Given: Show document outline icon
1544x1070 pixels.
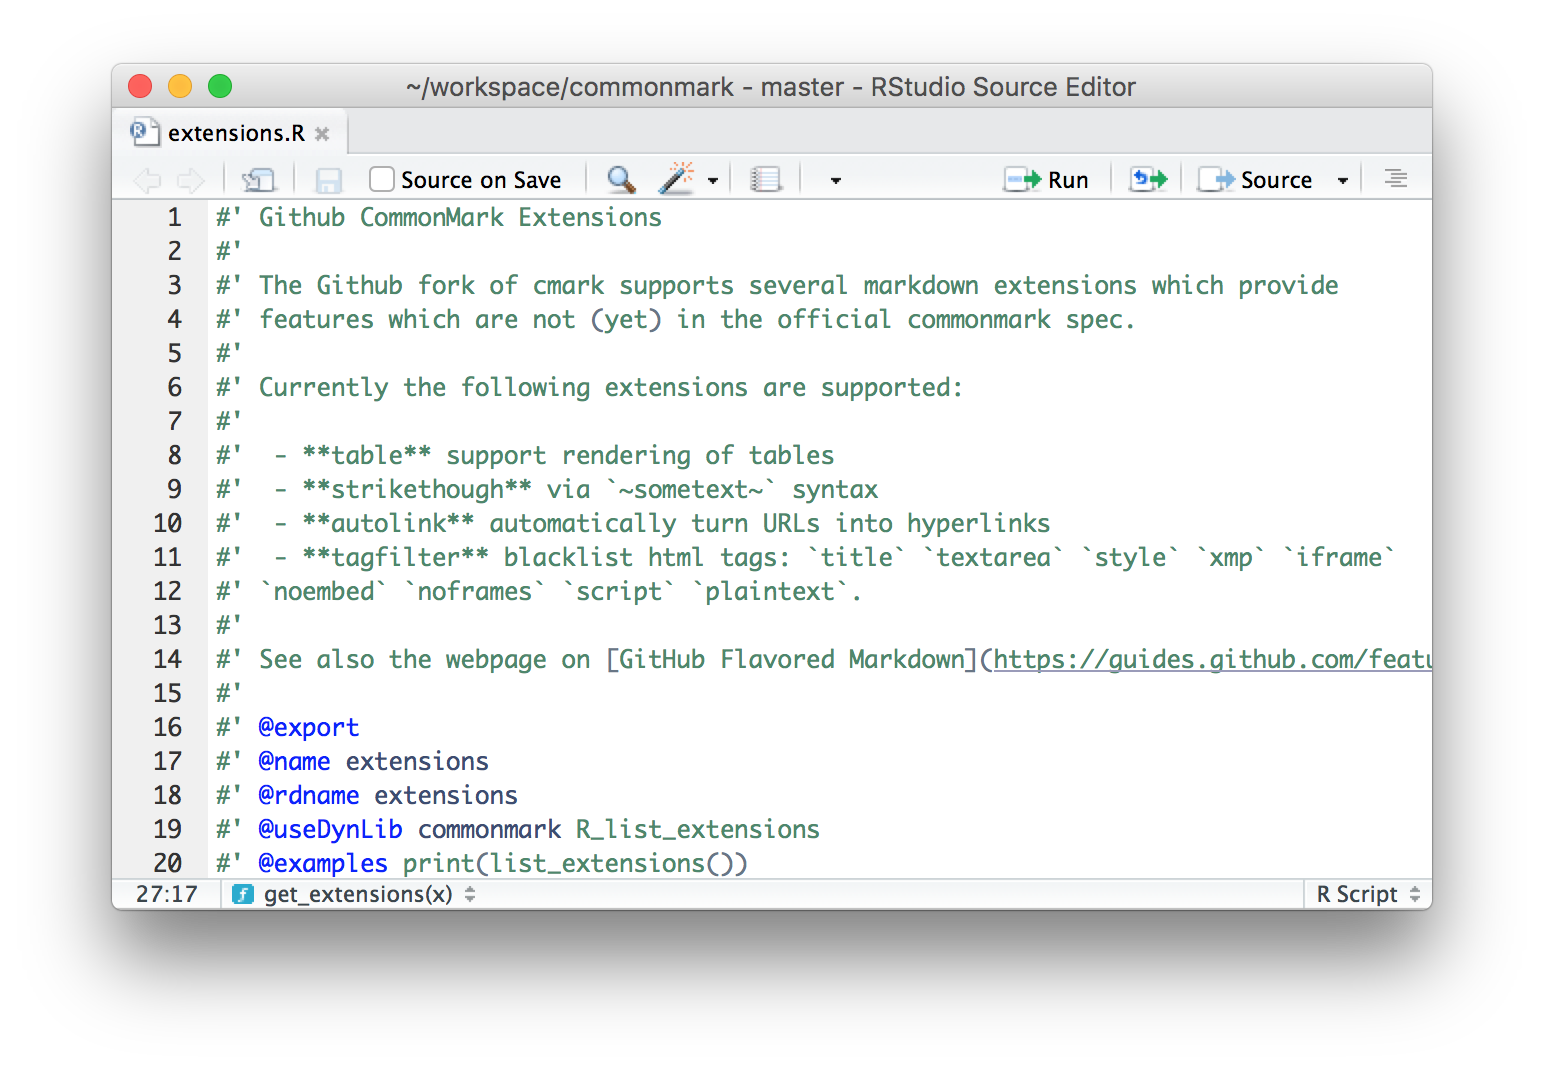Looking at the screenshot, I should pos(1395,179).
